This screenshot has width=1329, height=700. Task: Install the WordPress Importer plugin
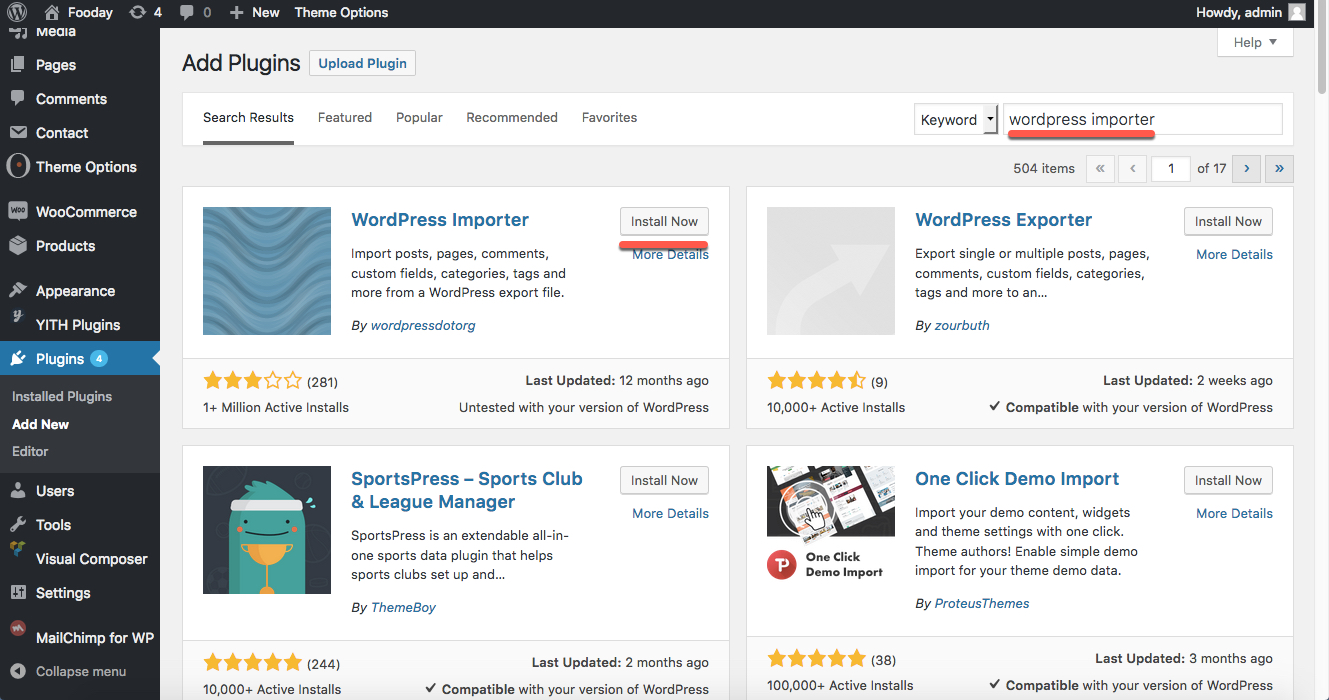[x=664, y=221]
